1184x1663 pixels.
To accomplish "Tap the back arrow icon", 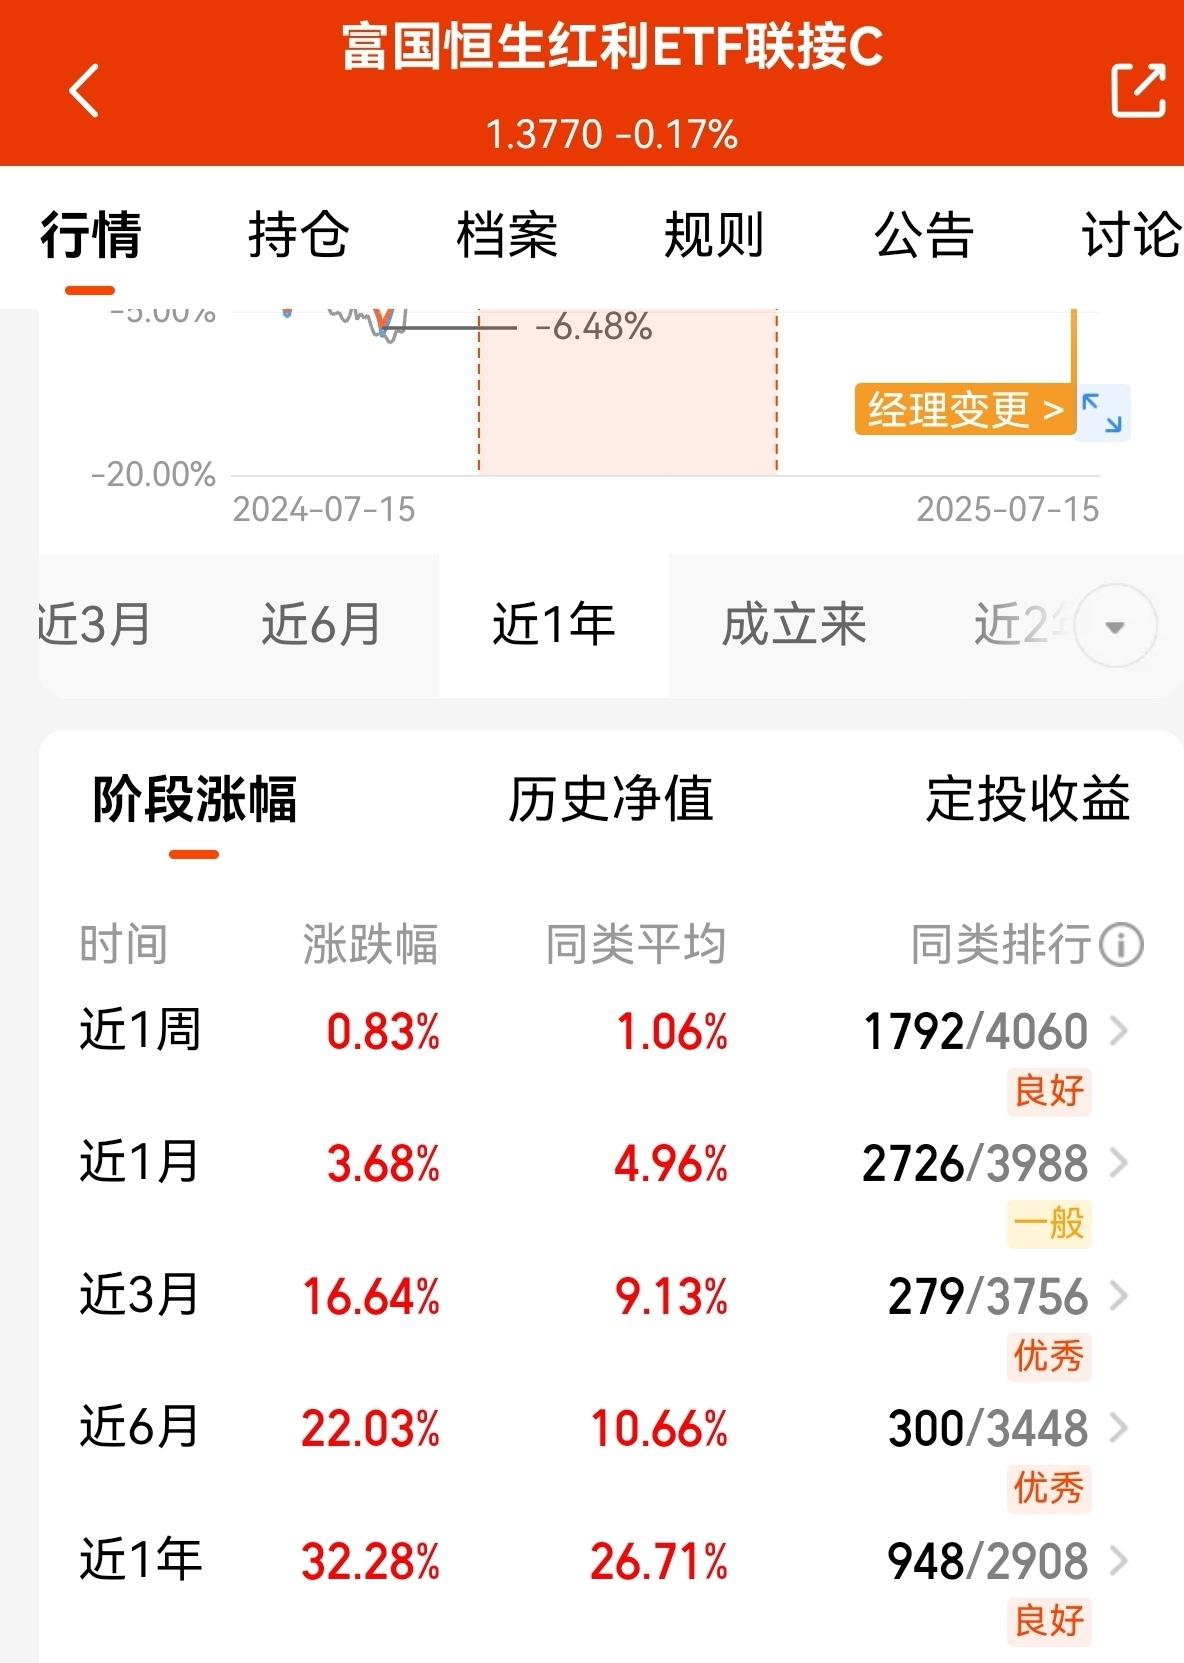I will click(84, 91).
